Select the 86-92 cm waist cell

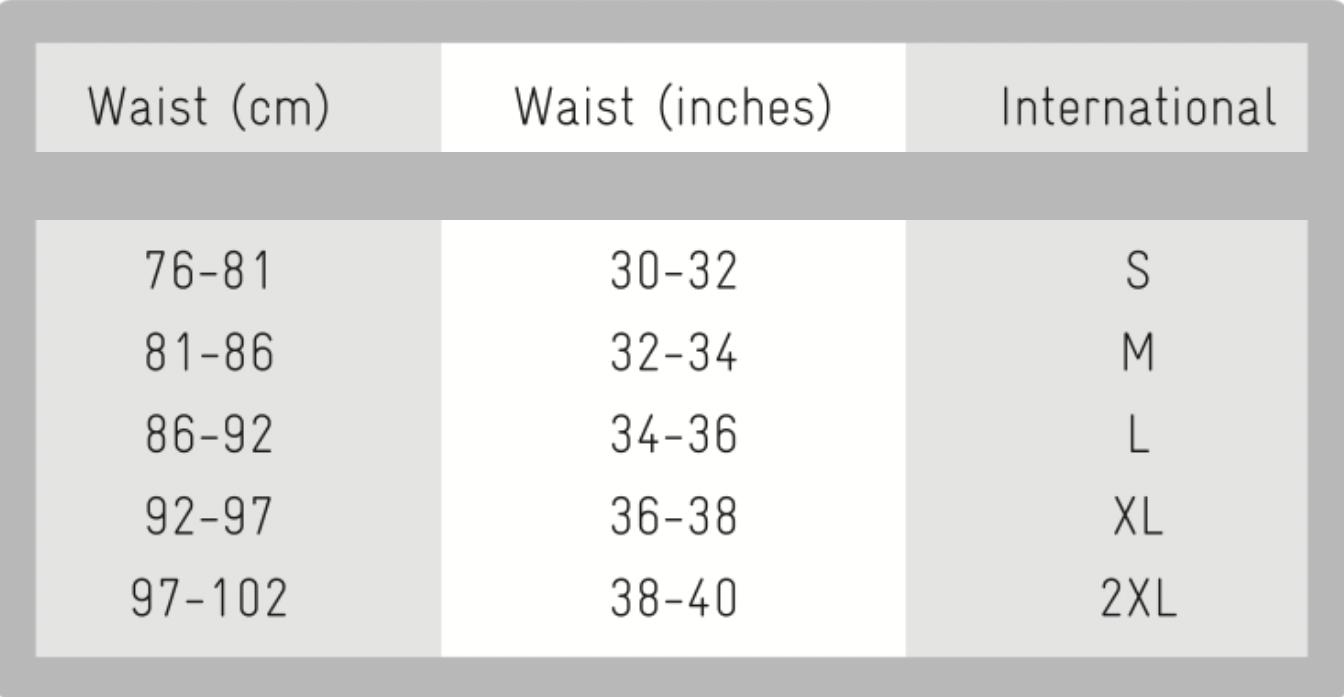coord(209,436)
